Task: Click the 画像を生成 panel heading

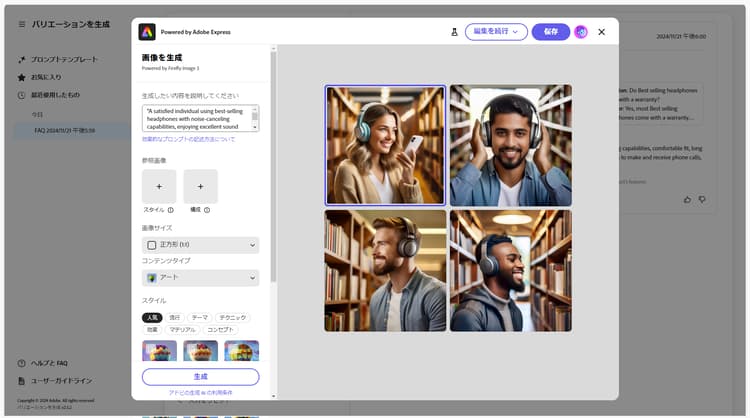Action: tap(162, 57)
